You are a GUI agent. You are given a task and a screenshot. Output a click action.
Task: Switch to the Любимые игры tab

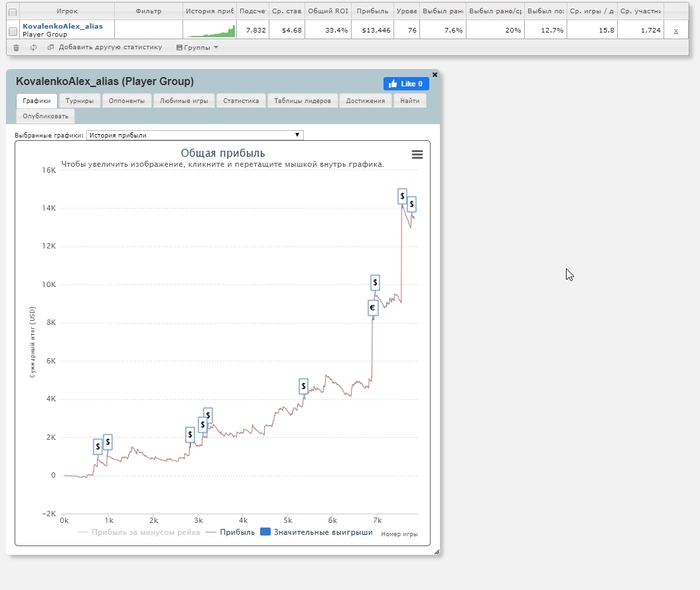pyautogui.click(x=184, y=101)
